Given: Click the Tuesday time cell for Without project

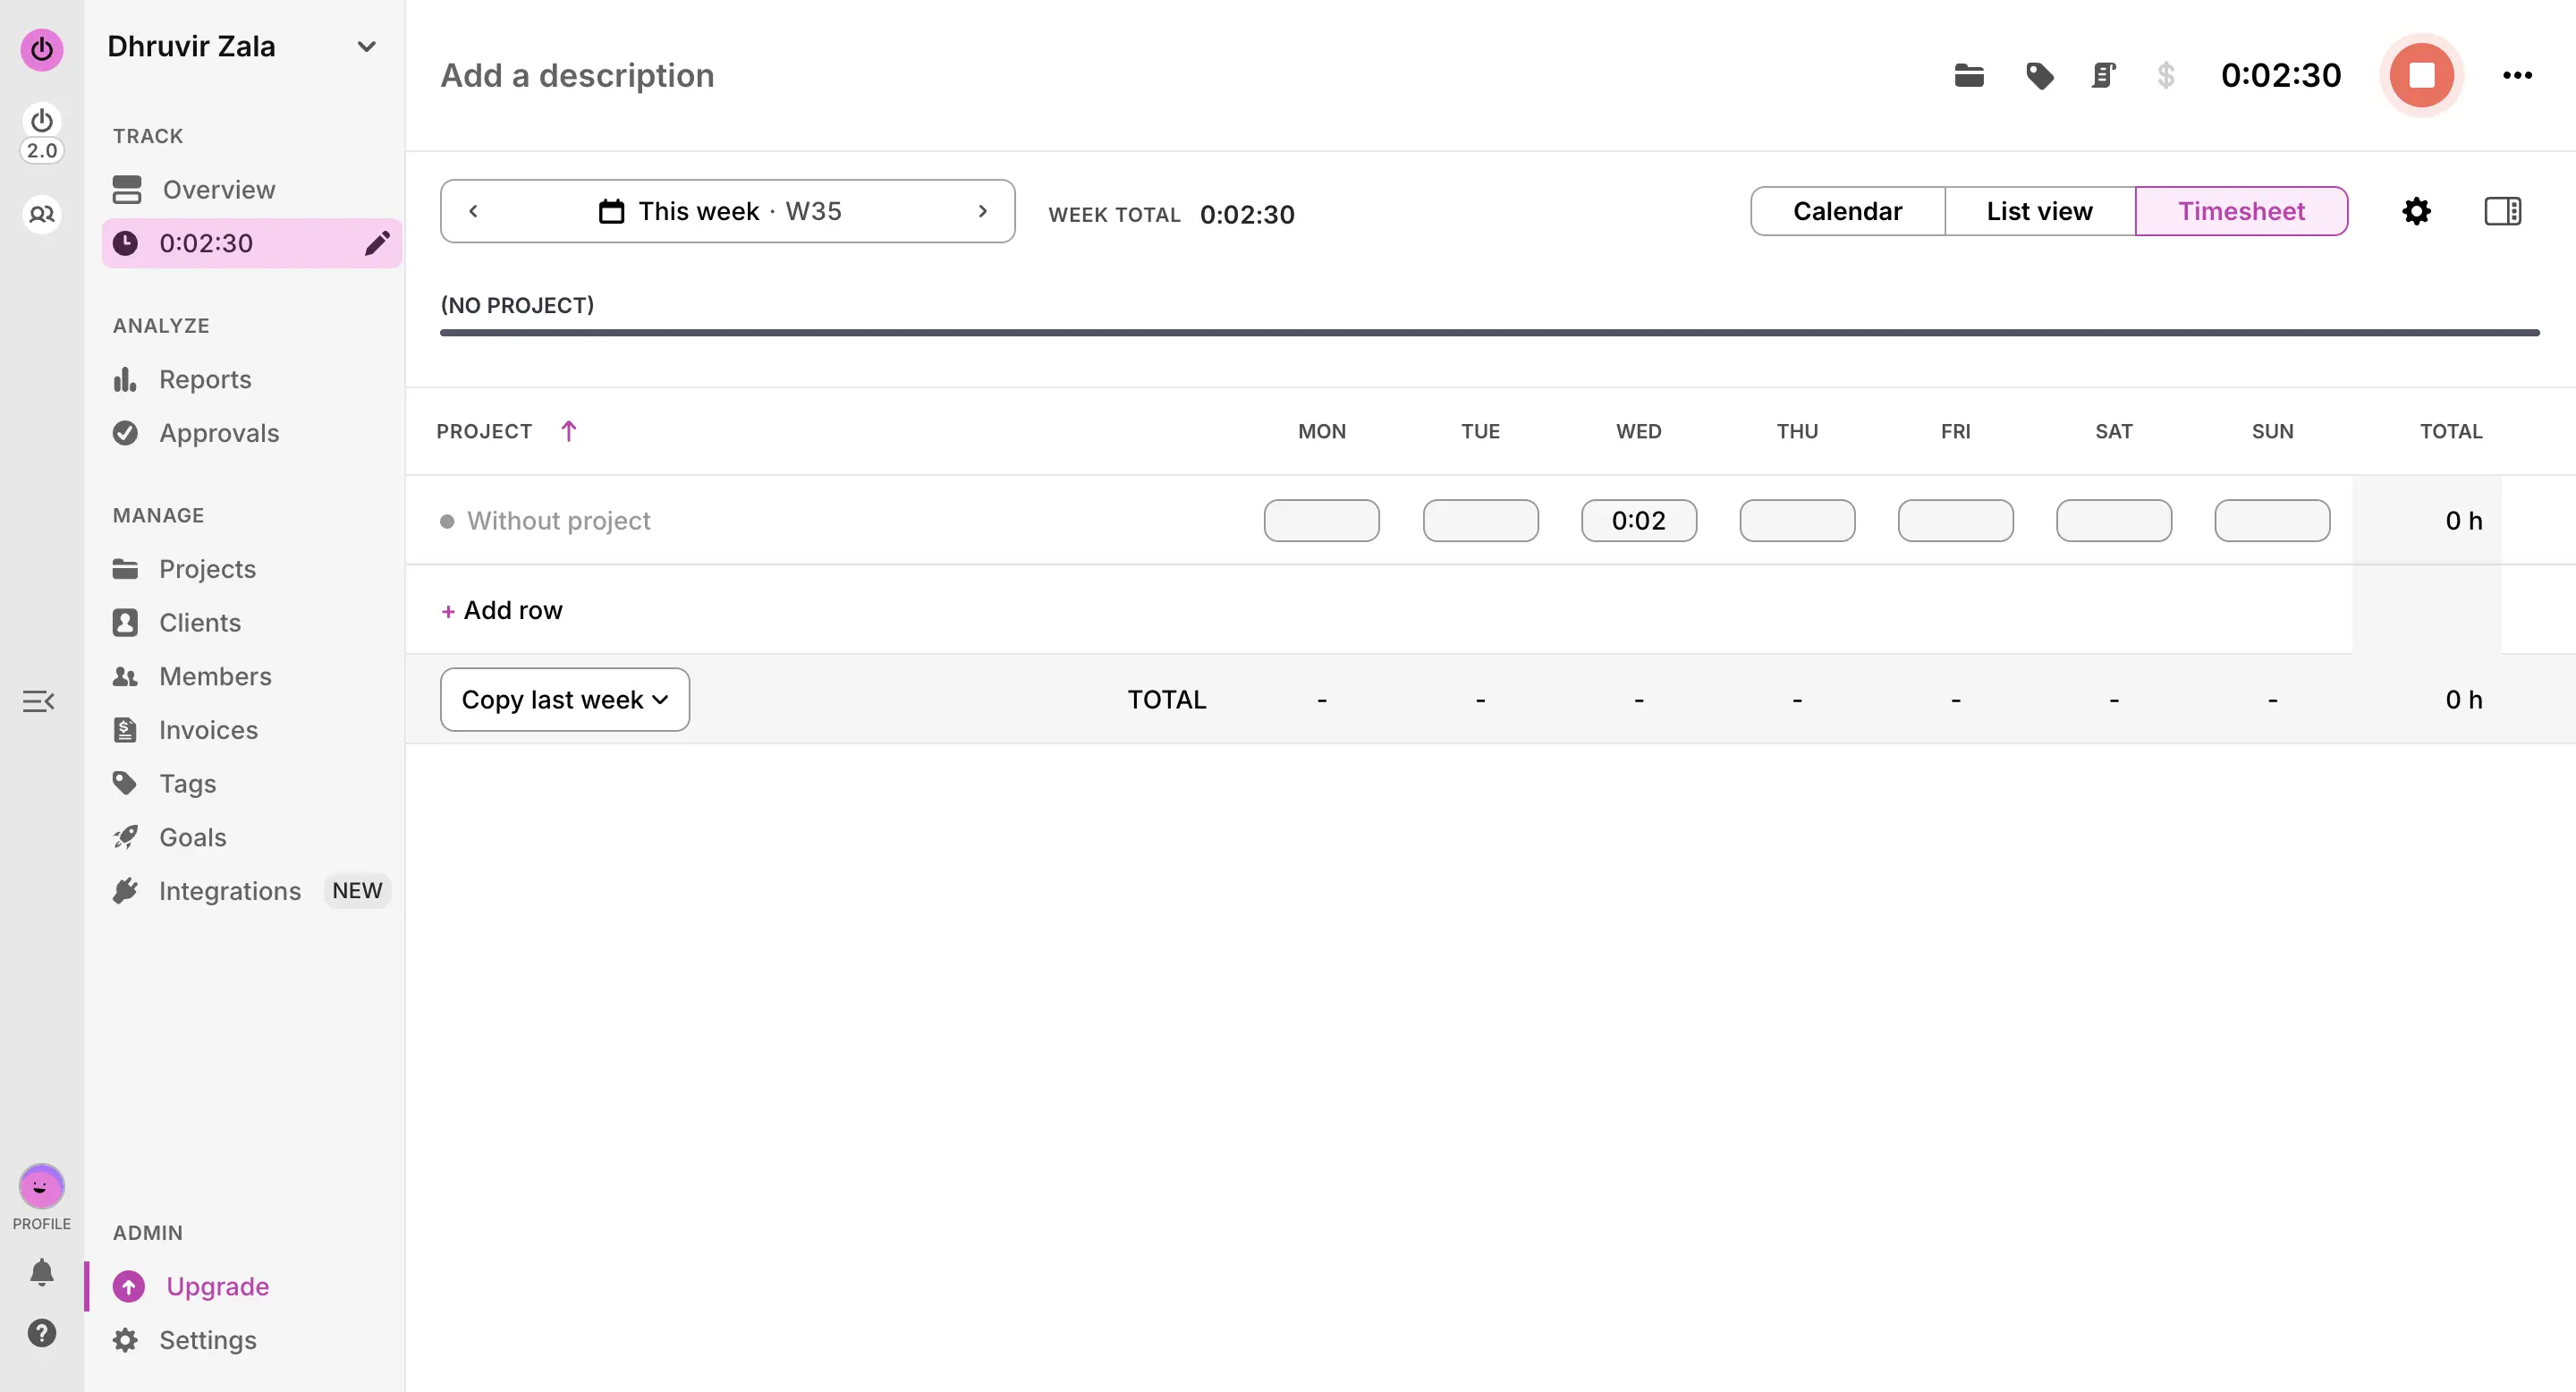Looking at the screenshot, I should click(1480, 520).
